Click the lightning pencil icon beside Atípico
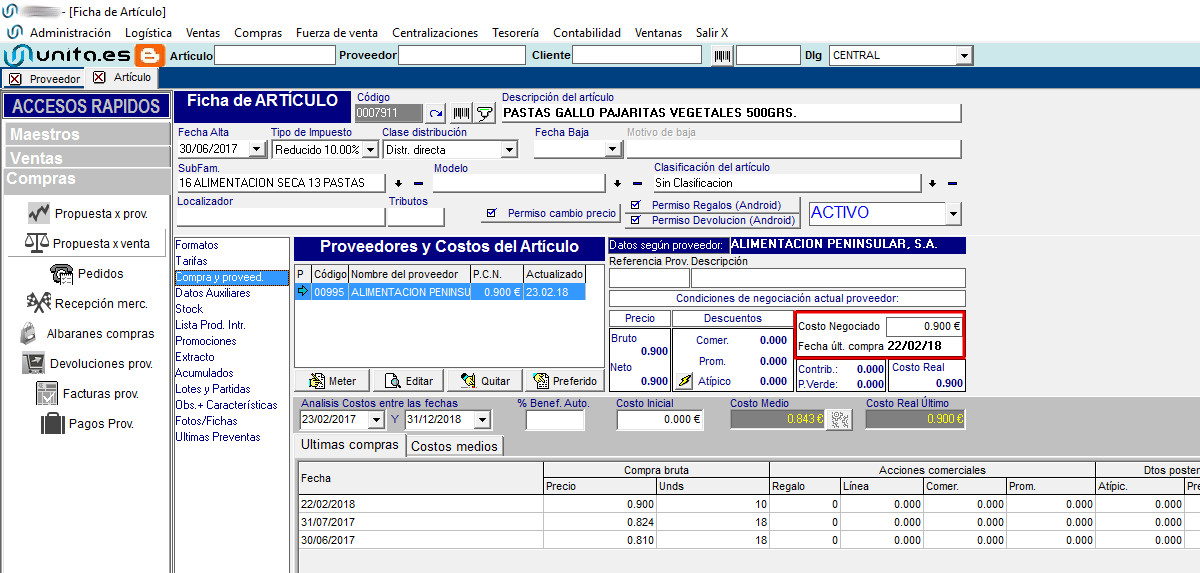Screen dimensions: 1200x573 pos(685,381)
